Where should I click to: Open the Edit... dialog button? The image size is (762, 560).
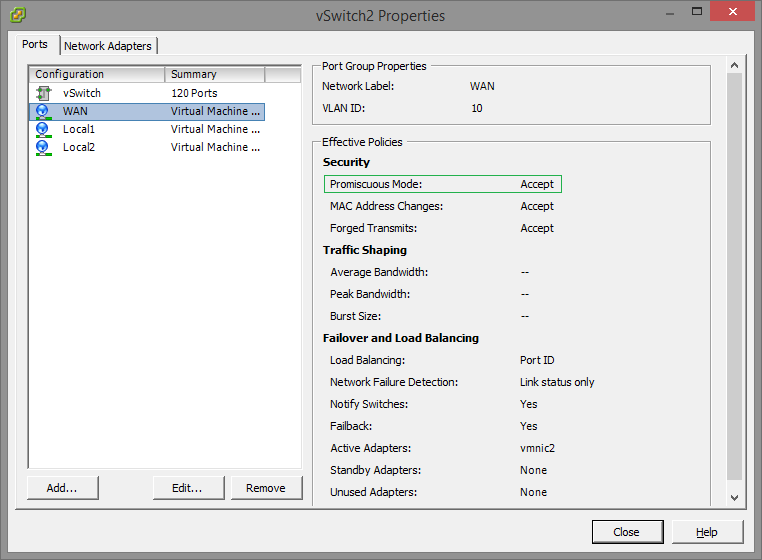click(187, 488)
